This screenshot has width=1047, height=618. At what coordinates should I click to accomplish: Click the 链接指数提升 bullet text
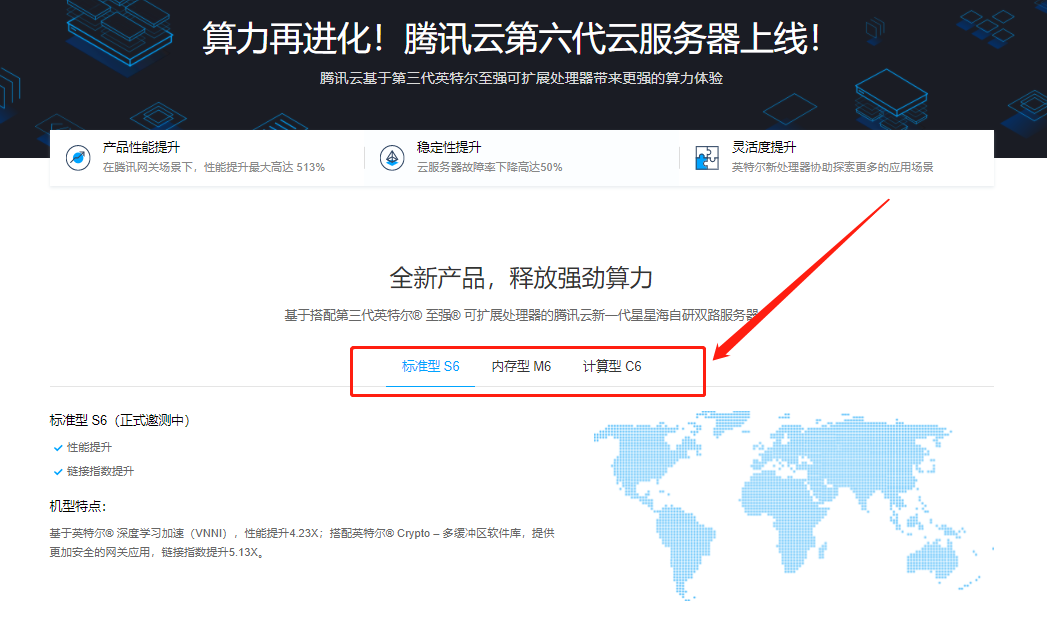coord(100,471)
